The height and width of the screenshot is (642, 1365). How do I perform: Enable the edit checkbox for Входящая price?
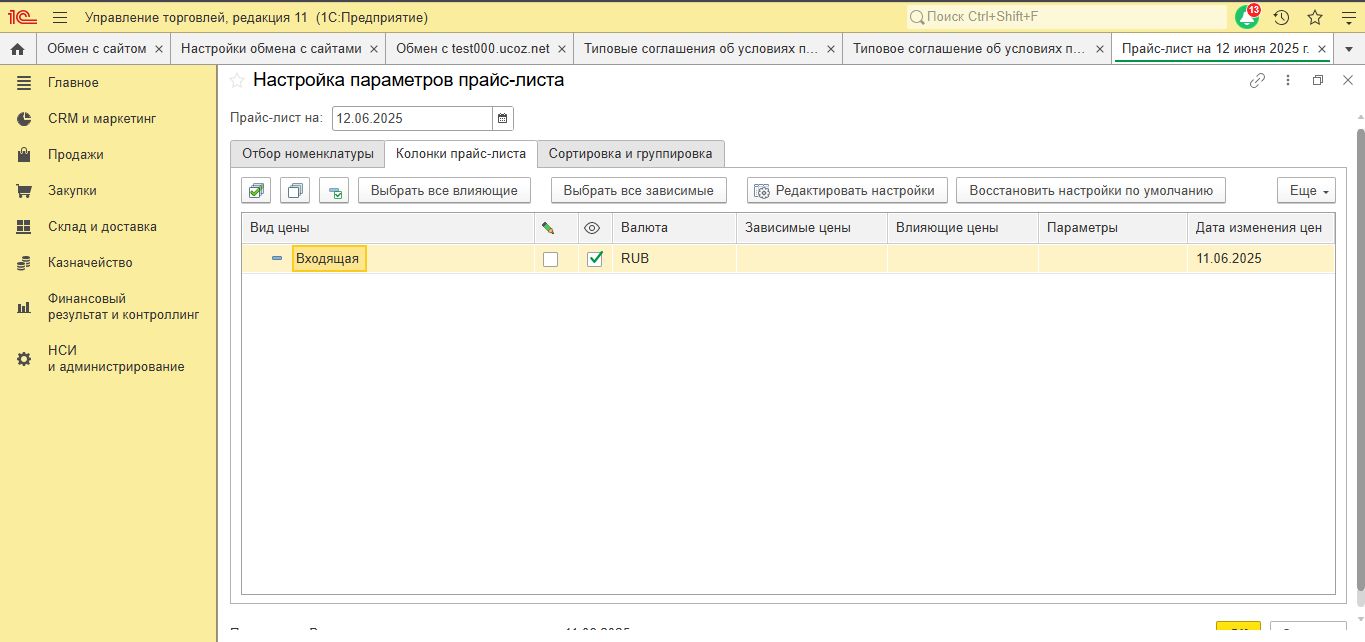coord(550,259)
